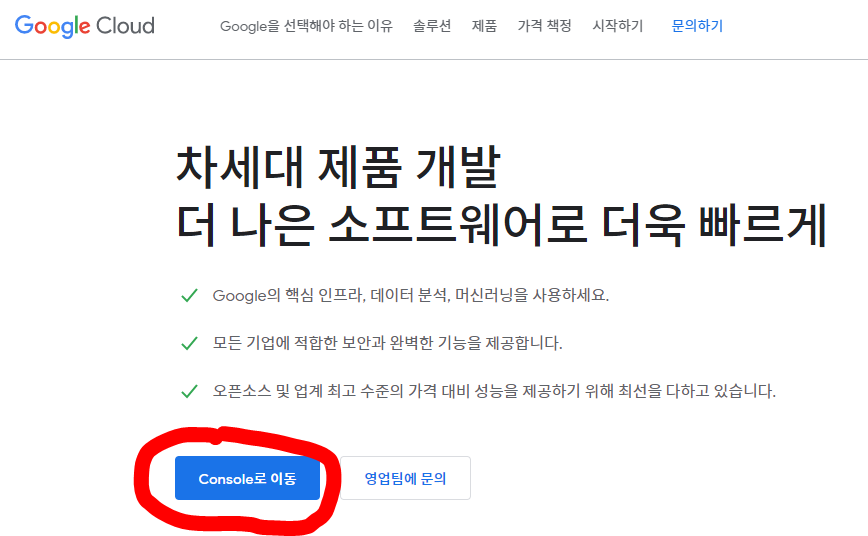Open the 제품 menu item
This screenshot has height=536, width=868.
coord(484,26)
